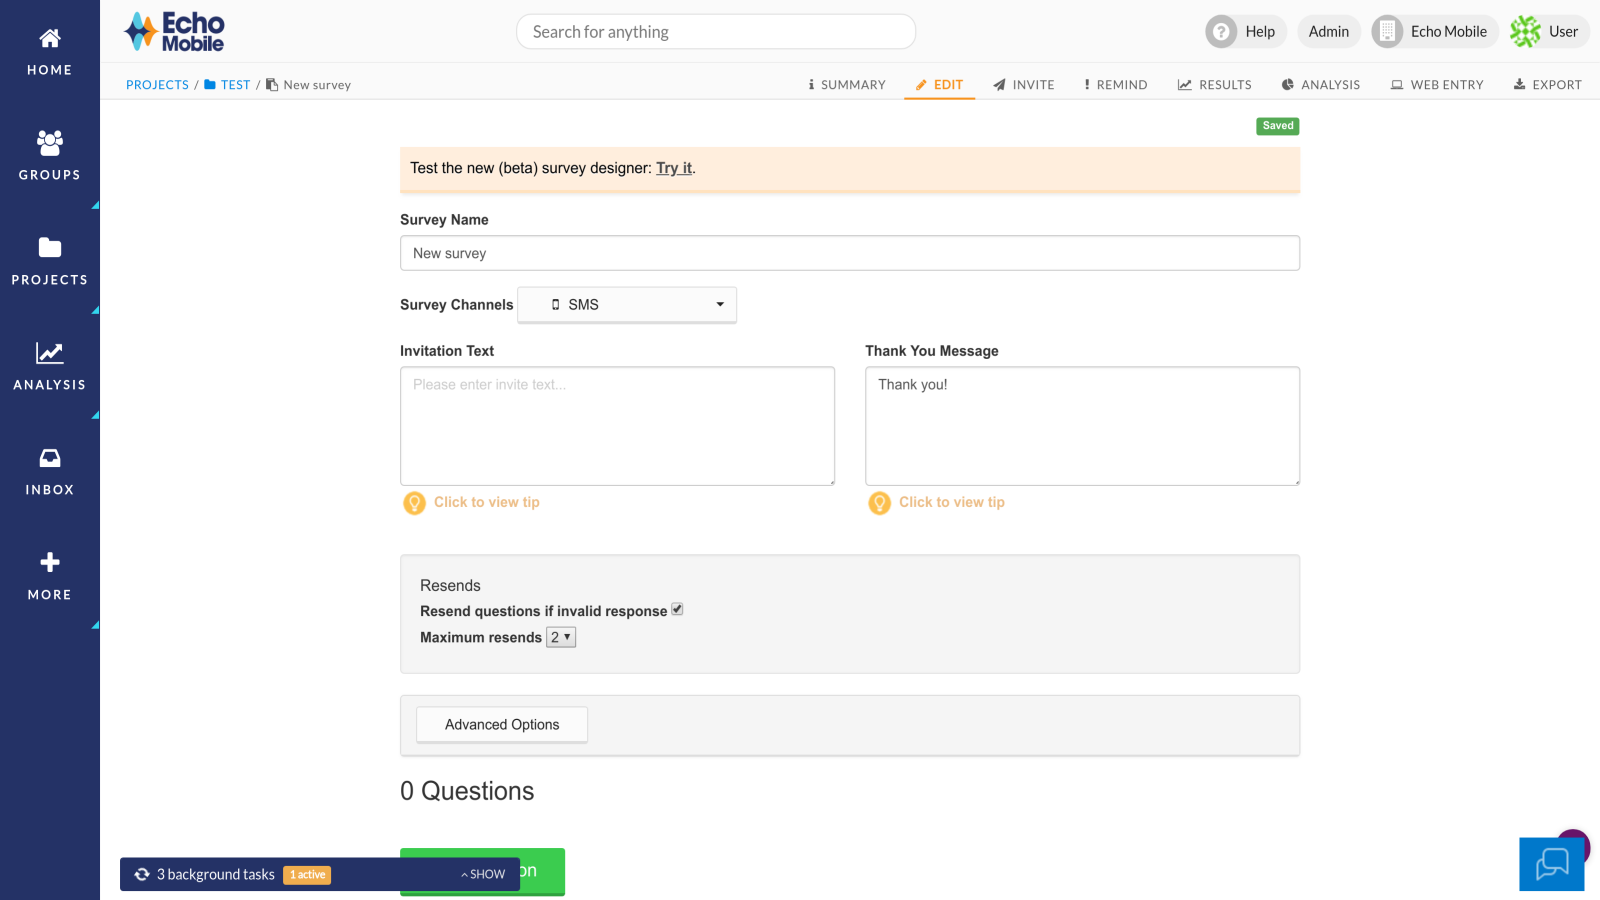Switch to the INVITE tab
1600x900 pixels.
coord(1023,84)
